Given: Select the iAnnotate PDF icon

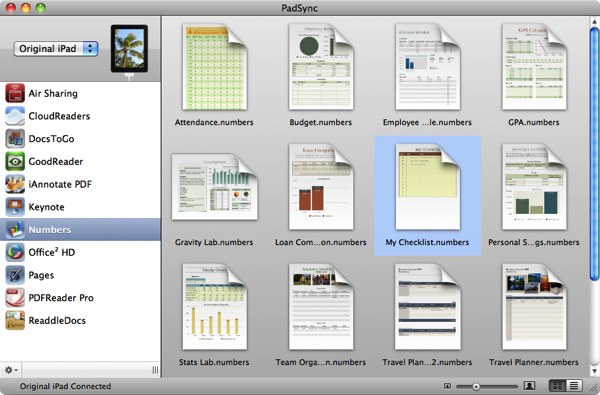Looking at the screenshot, I should 15,184.
